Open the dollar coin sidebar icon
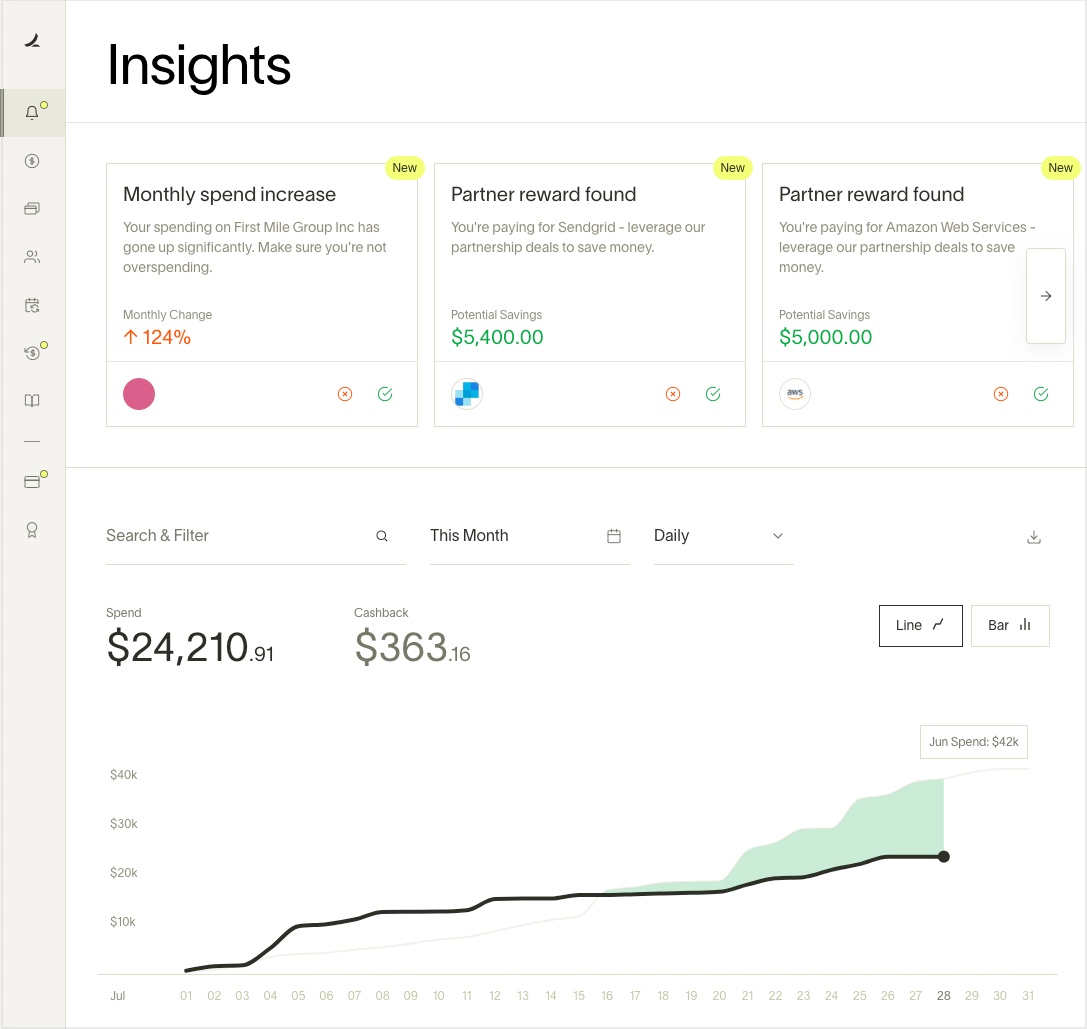This screenshot has width=1087, height=1029. [x=32, y=161]
